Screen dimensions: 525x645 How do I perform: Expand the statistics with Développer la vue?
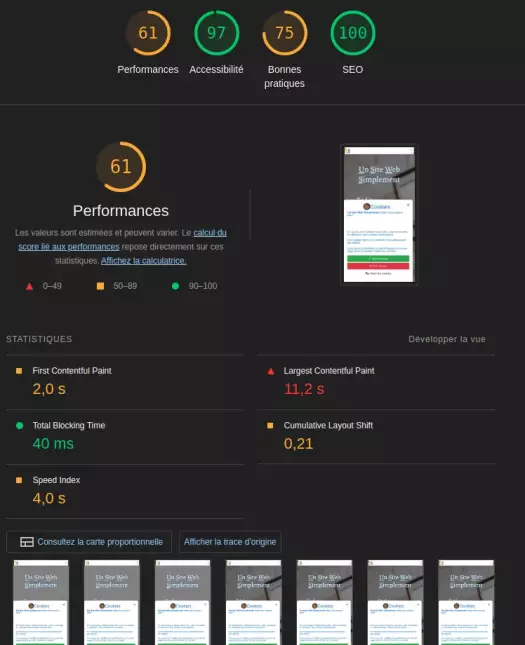pos(447,339)
